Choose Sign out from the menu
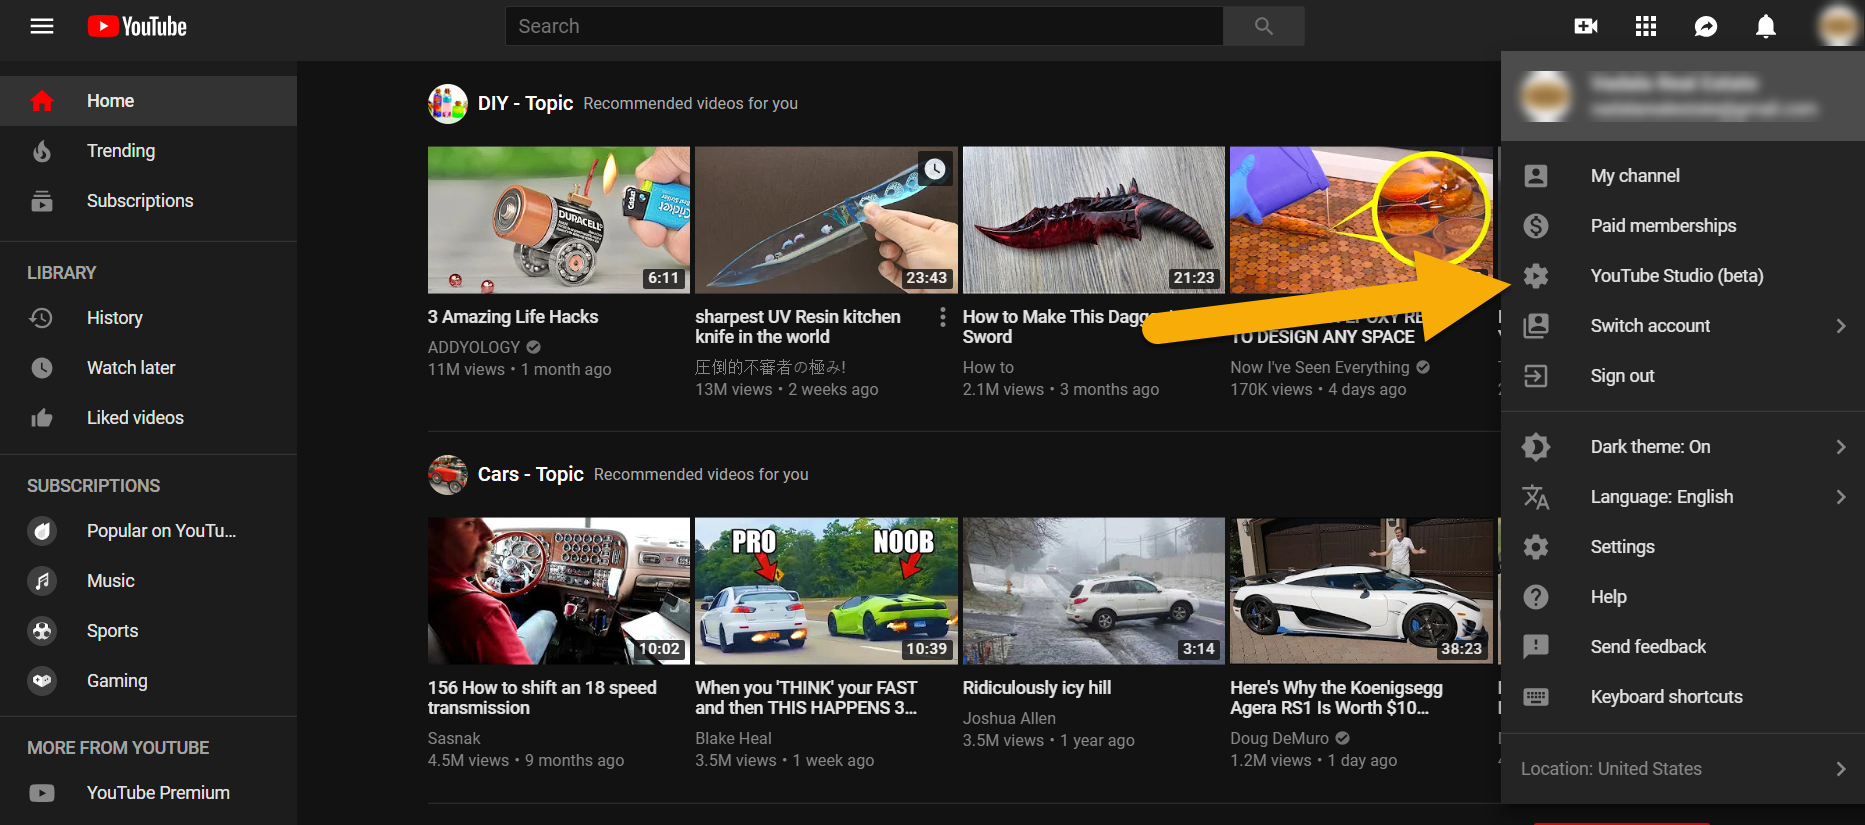1865x825 pixels. 1622,376
